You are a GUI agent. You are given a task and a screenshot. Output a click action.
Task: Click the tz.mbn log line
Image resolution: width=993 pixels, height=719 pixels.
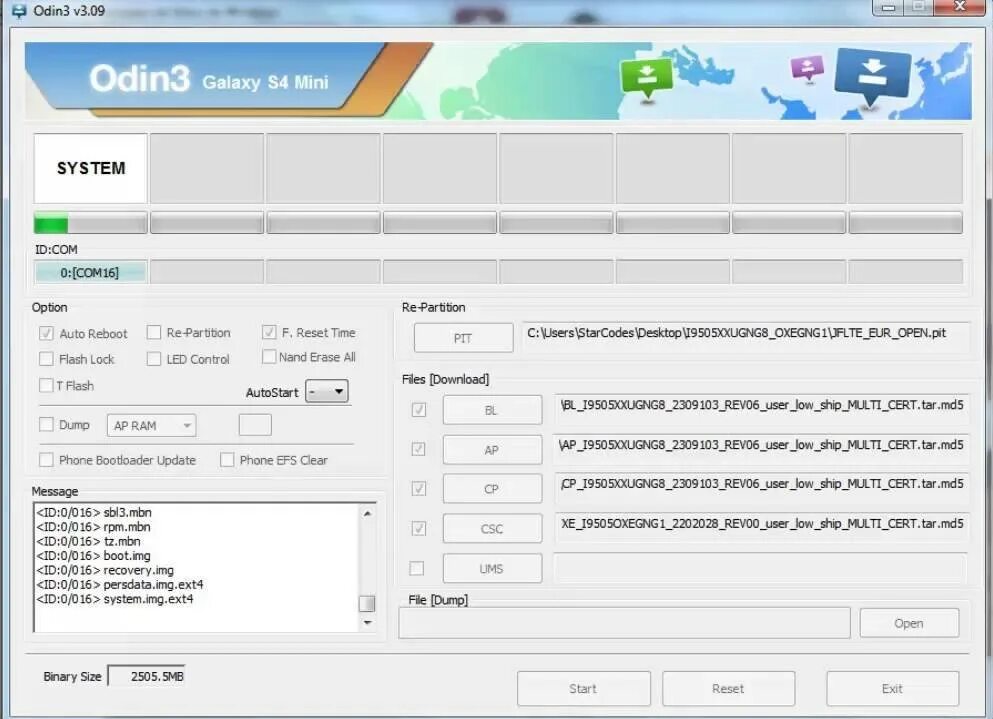click(x=88, y=541)
